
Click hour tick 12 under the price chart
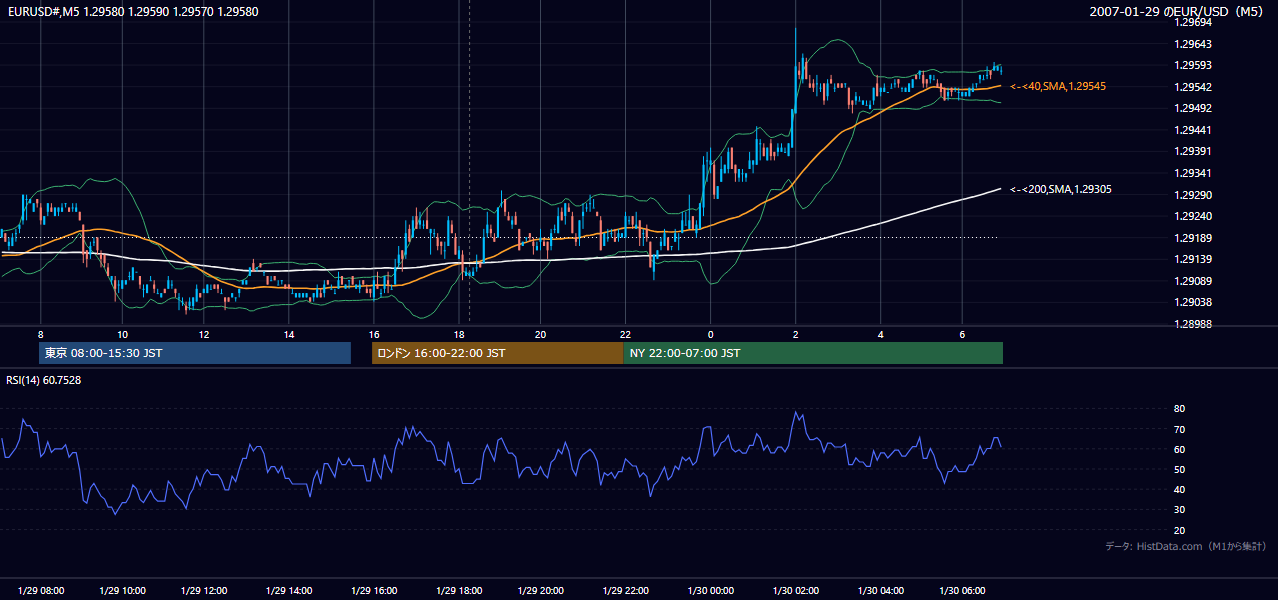pyautogui.click(x=204, y=334)
